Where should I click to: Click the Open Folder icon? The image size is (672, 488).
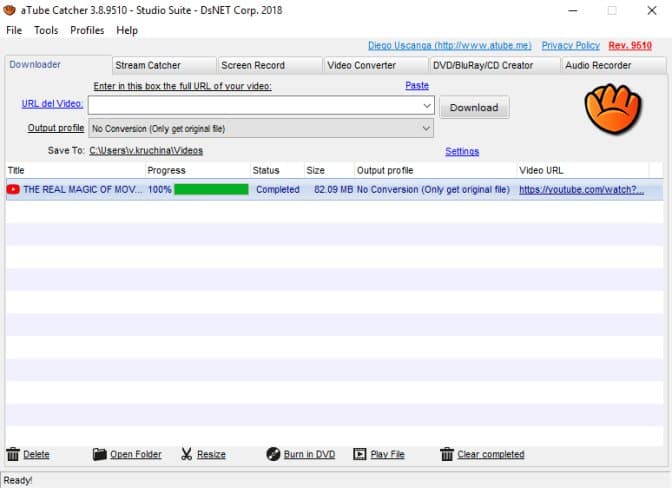[99, 454]
